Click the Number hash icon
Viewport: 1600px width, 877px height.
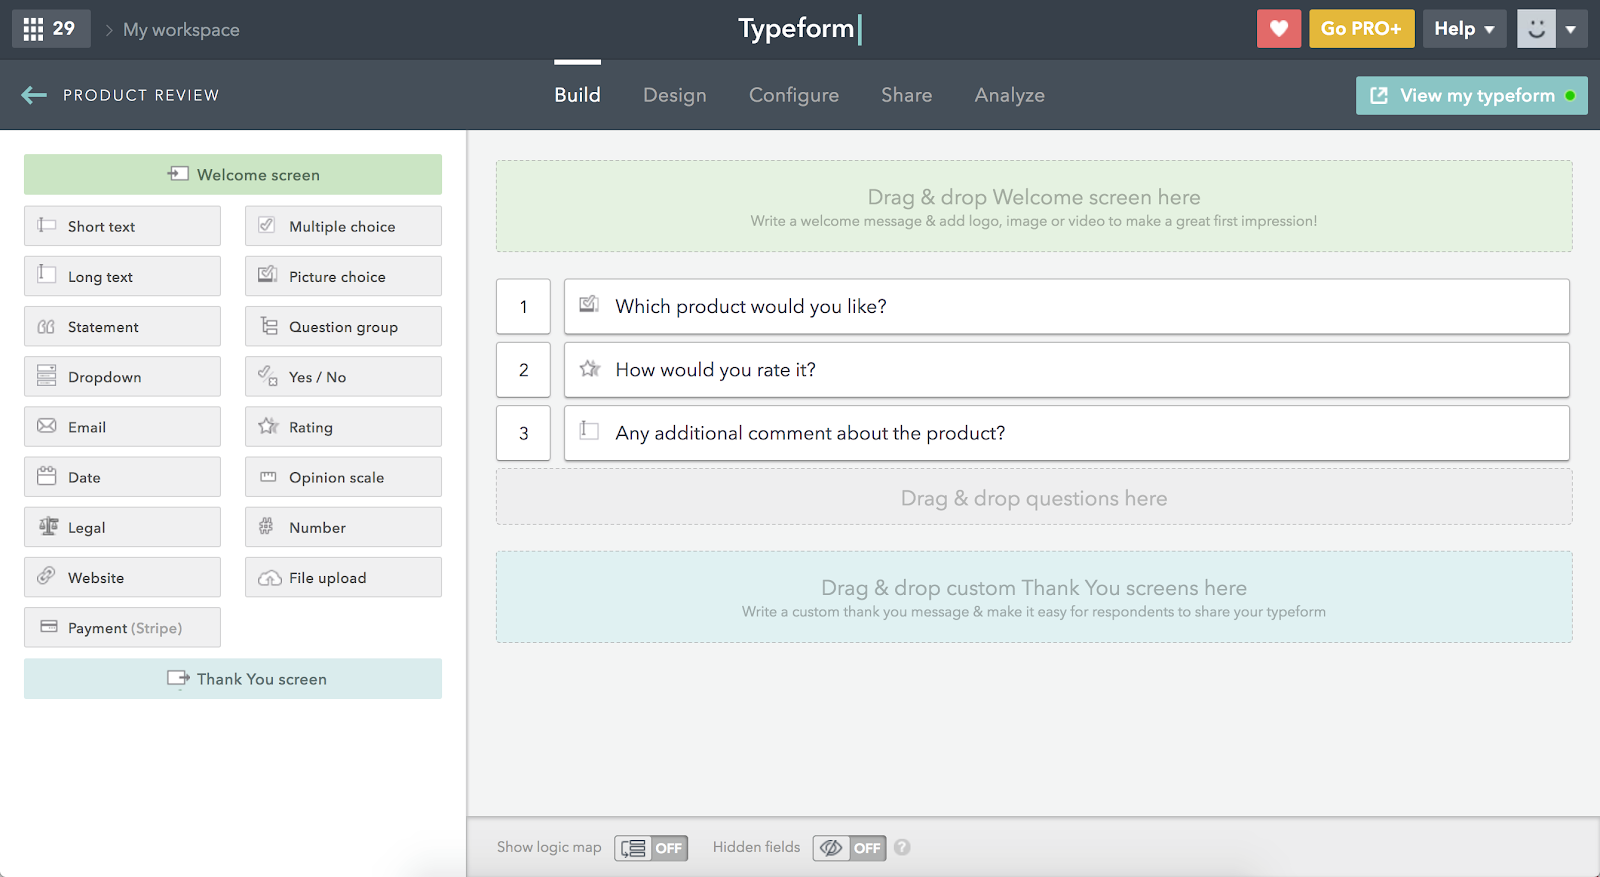pos(266,526)
